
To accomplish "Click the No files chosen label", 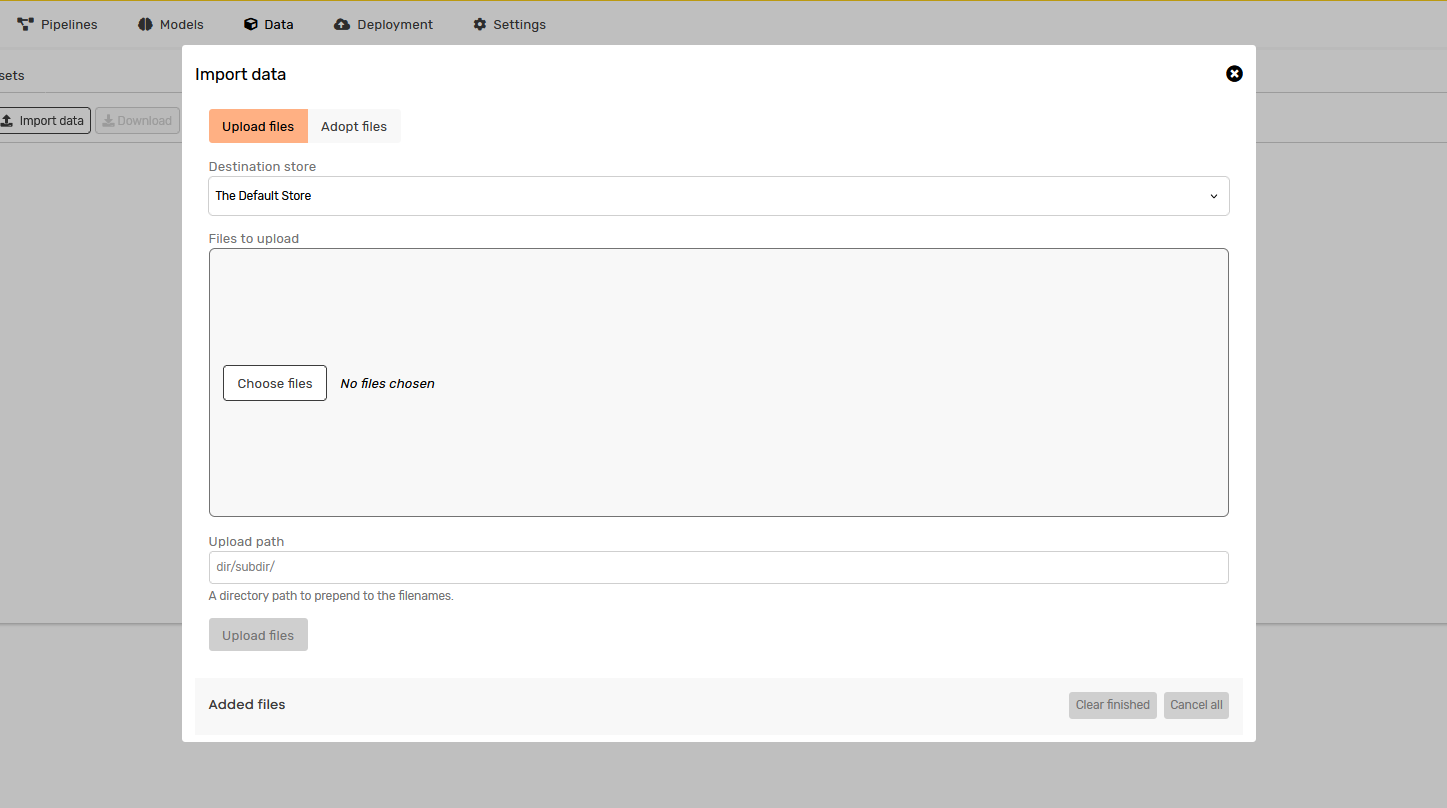I will [387, 384].
